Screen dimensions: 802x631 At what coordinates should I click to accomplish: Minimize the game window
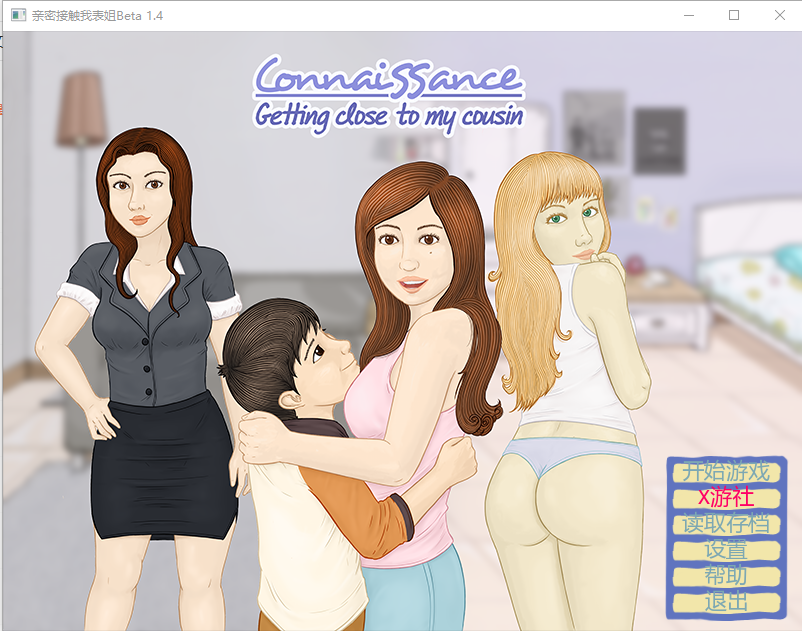(x=687, y=15)
